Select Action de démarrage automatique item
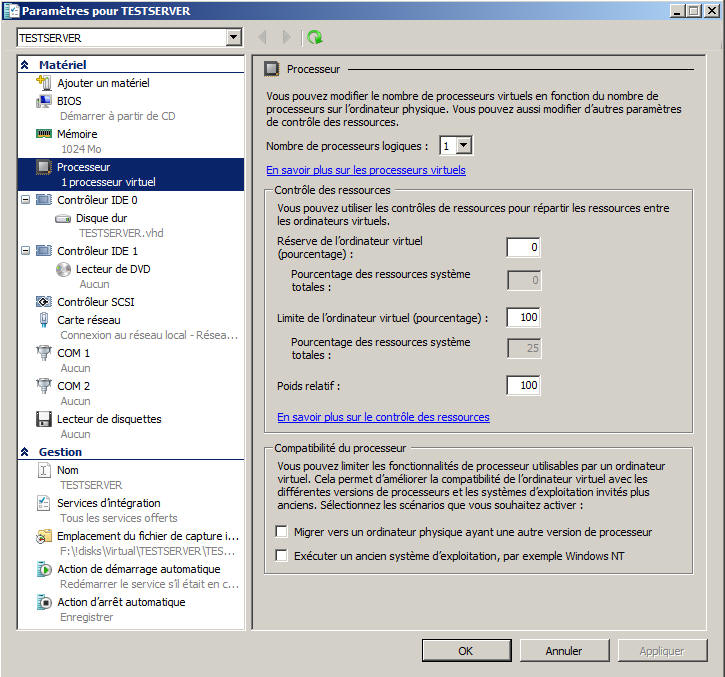Screen dimensions: 725x677 tap(138, 569)
